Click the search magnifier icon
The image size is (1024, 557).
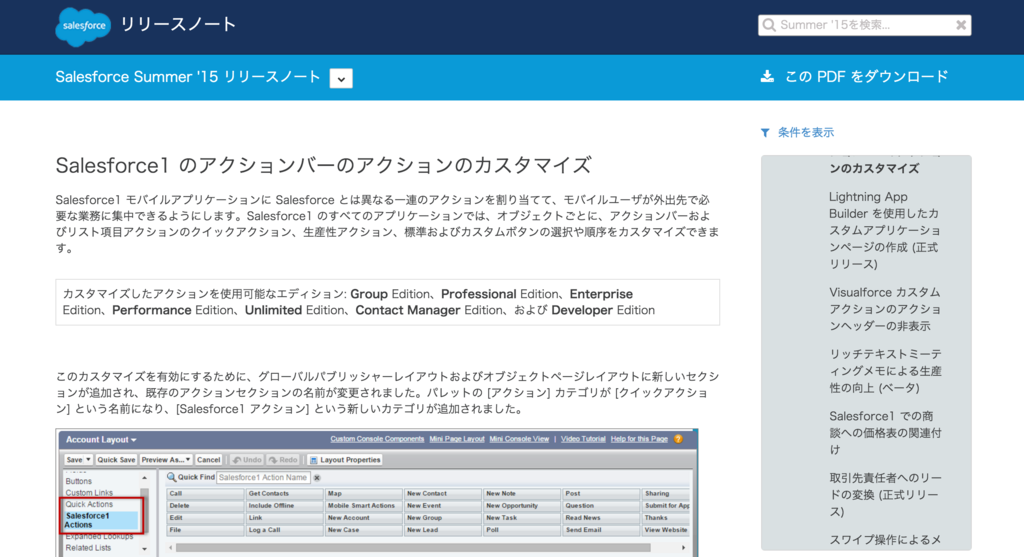click(x=769, y=25)
